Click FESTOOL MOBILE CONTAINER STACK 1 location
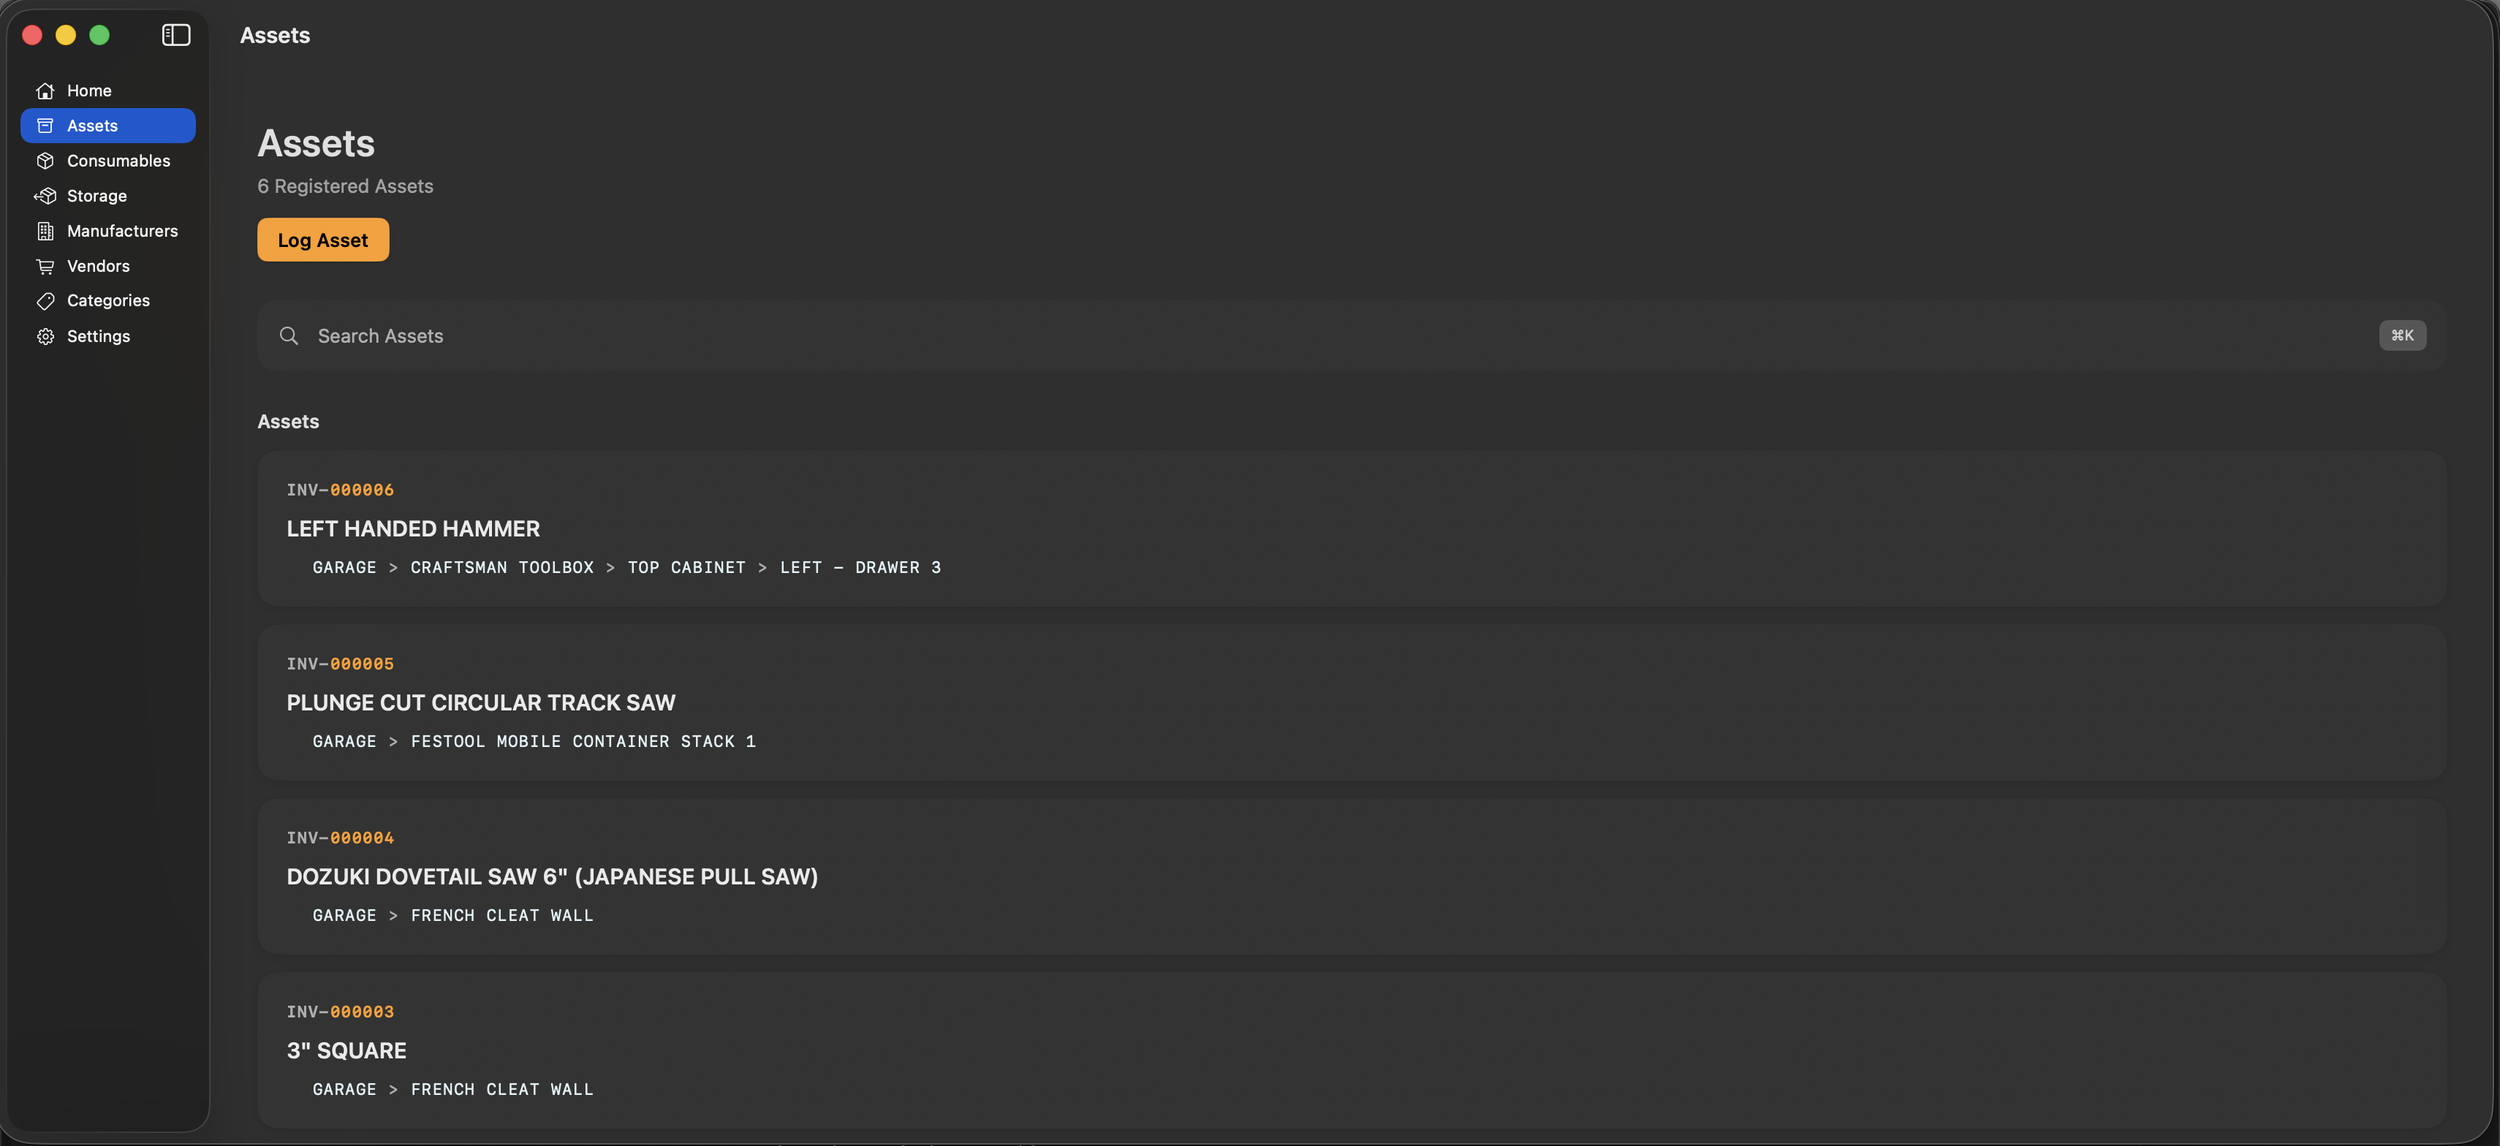Image resolution: width=2500 pixels, height=1146 pixels. point(583,741)
